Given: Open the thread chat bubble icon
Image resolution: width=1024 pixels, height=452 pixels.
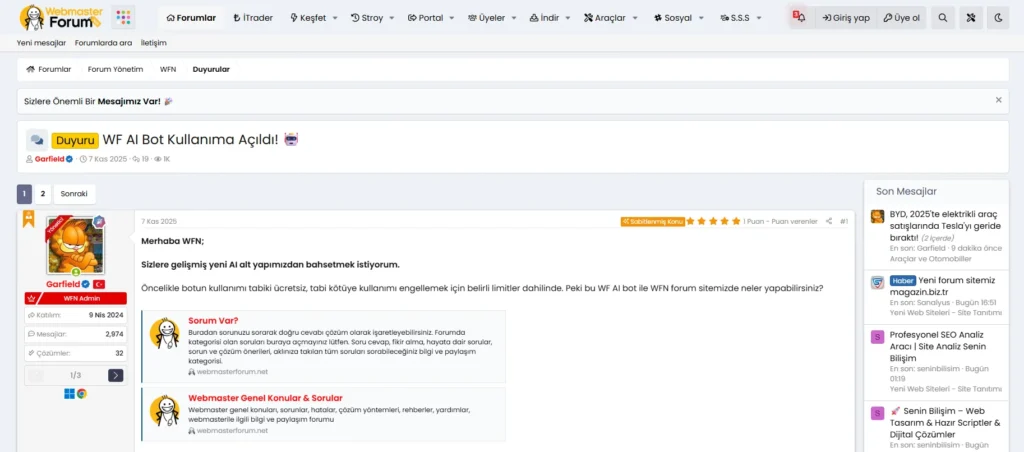Looking at the screenshot, I should point(37,140).
